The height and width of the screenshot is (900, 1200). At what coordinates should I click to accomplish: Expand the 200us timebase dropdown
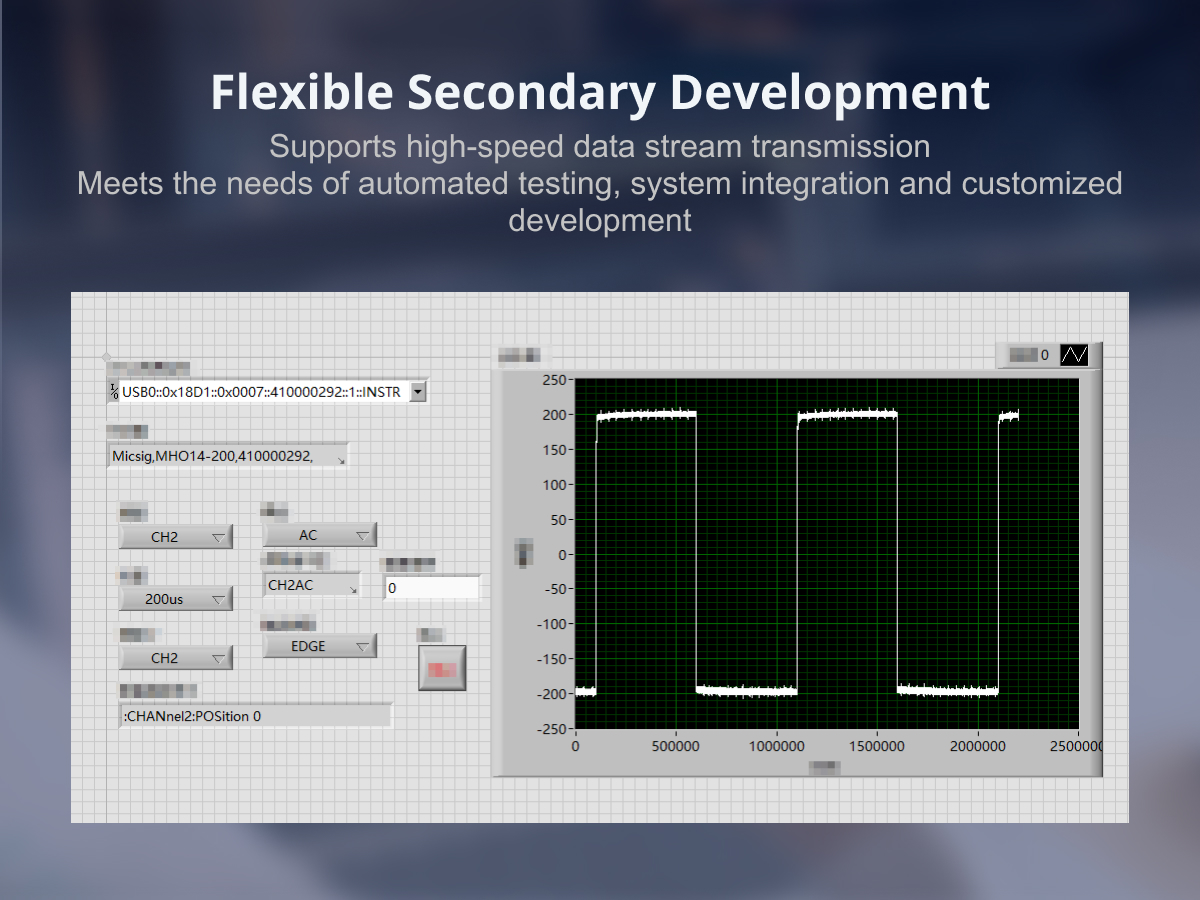pyautogui.click(x=176, y=599)
